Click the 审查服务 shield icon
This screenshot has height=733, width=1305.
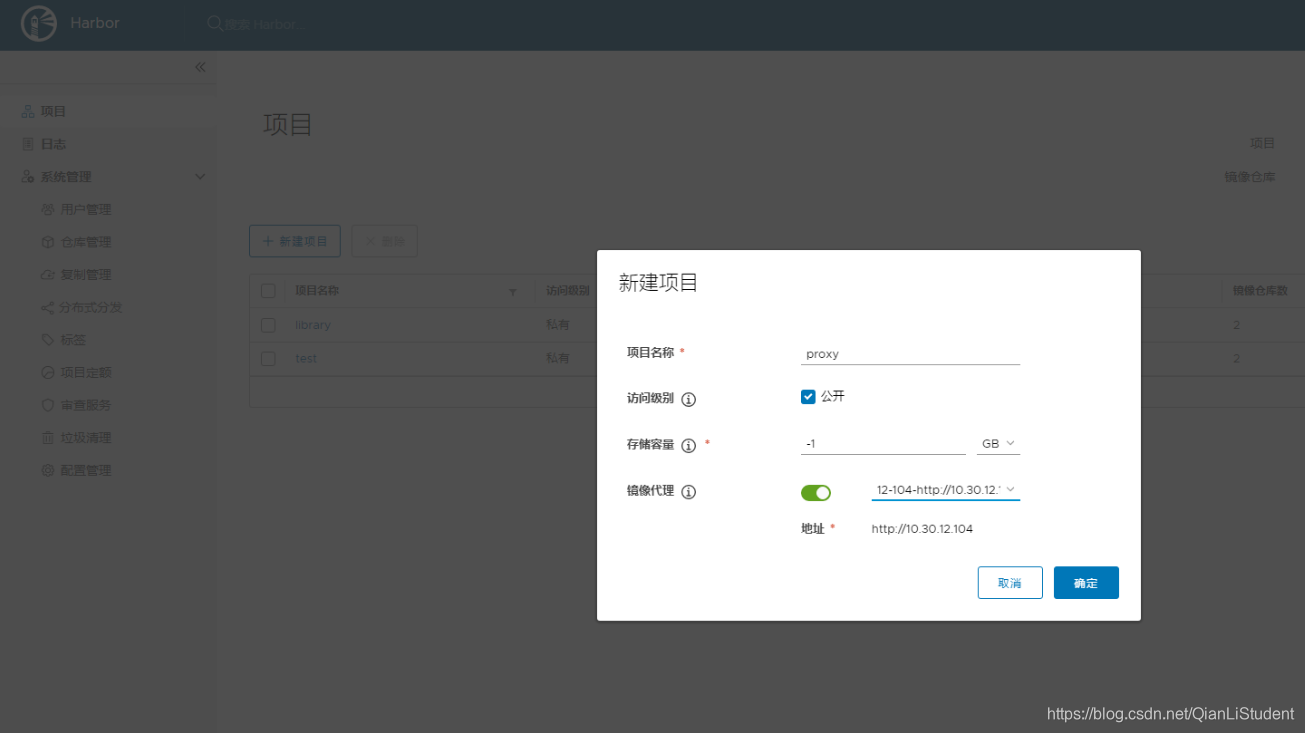(x=47, y=406)
